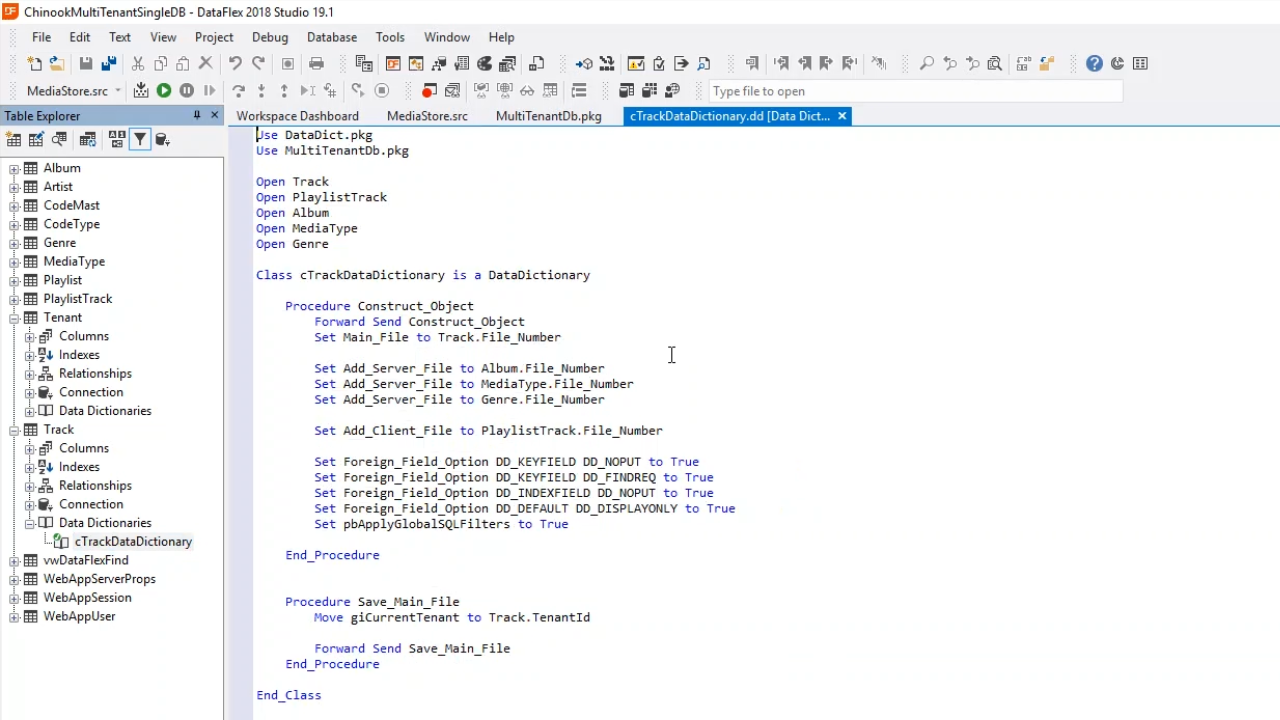Click the red breakpoint toggle icon

pos(429,91)
